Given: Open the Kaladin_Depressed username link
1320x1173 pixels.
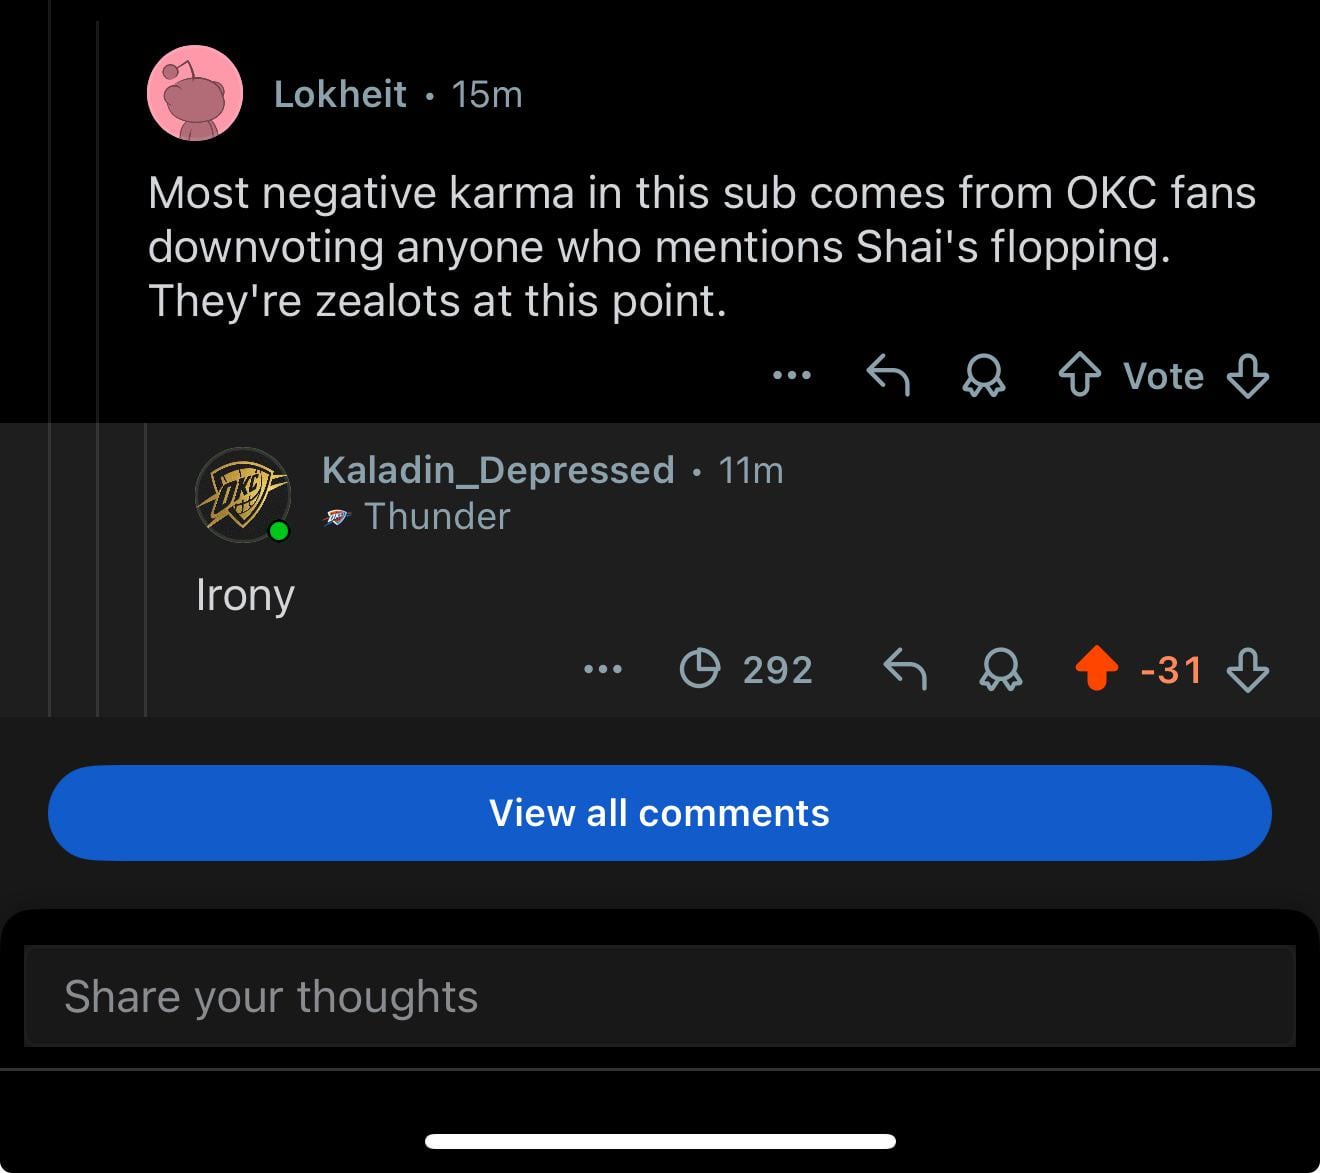Looking at the screenshot, I should pyautogui.click(x=498, y=470).
